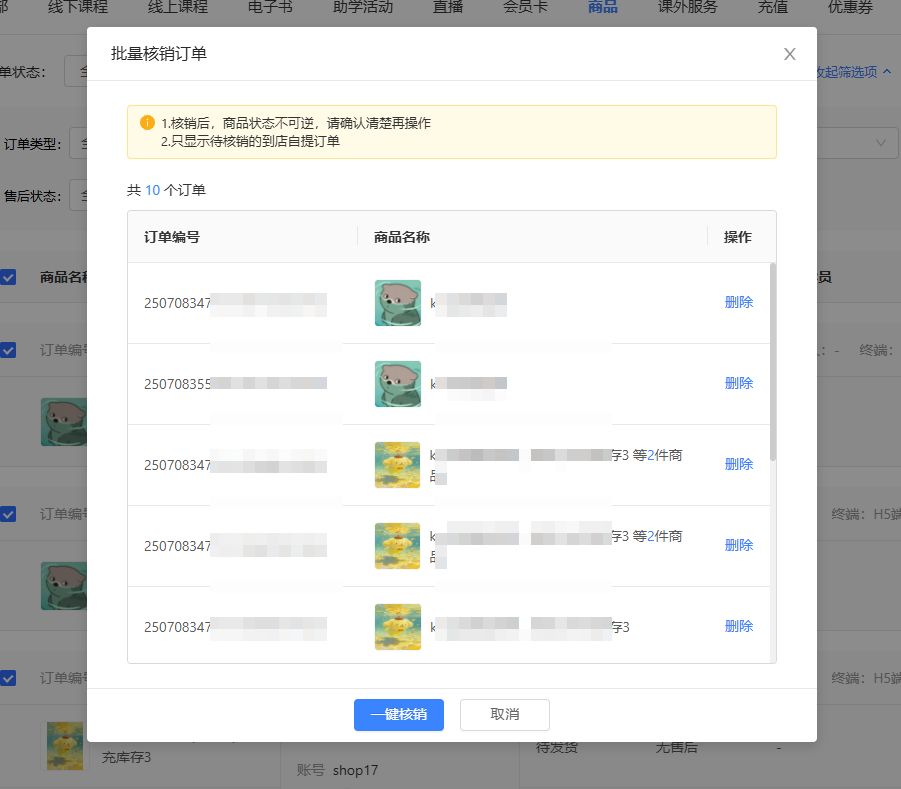Click the first order's bear product thumbnail
Image resolution: width=901 pixels, height=789 pixels.
click(397, 302)
